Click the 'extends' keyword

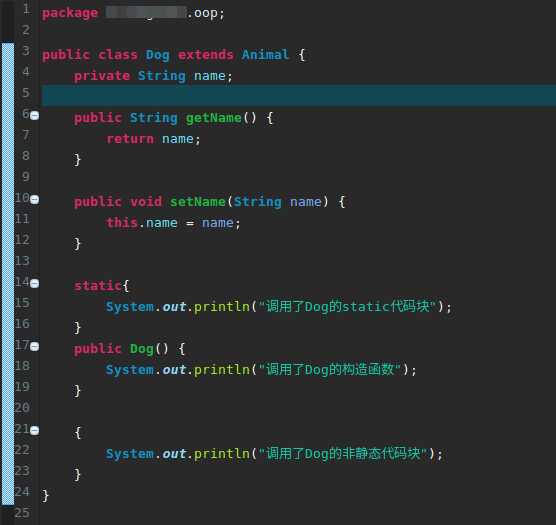206,55
